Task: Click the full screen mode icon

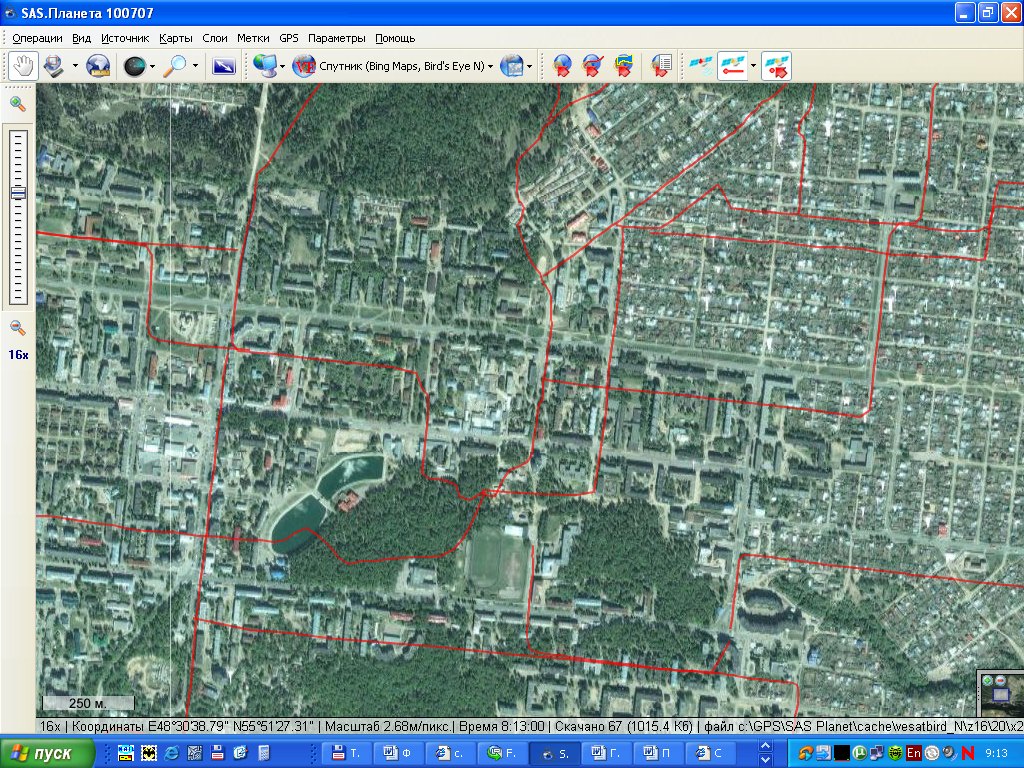Action: point(224,66)
